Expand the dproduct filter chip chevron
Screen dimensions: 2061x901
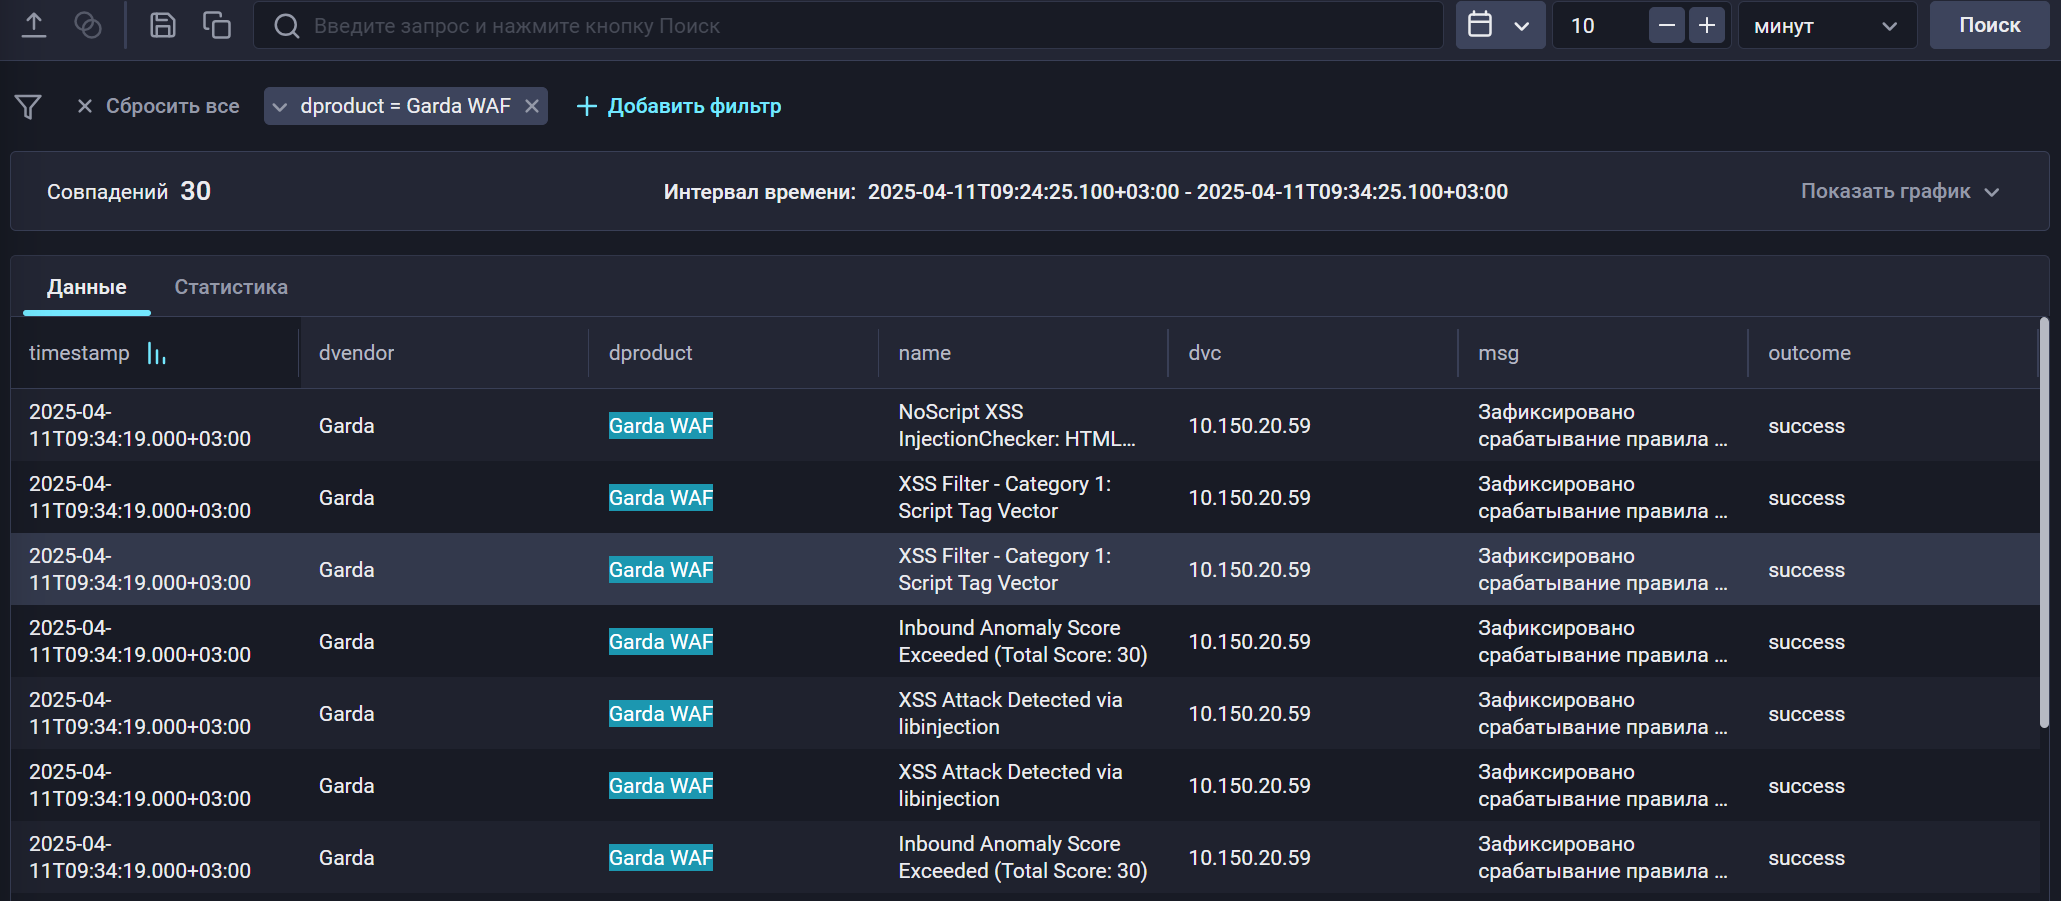280,106
